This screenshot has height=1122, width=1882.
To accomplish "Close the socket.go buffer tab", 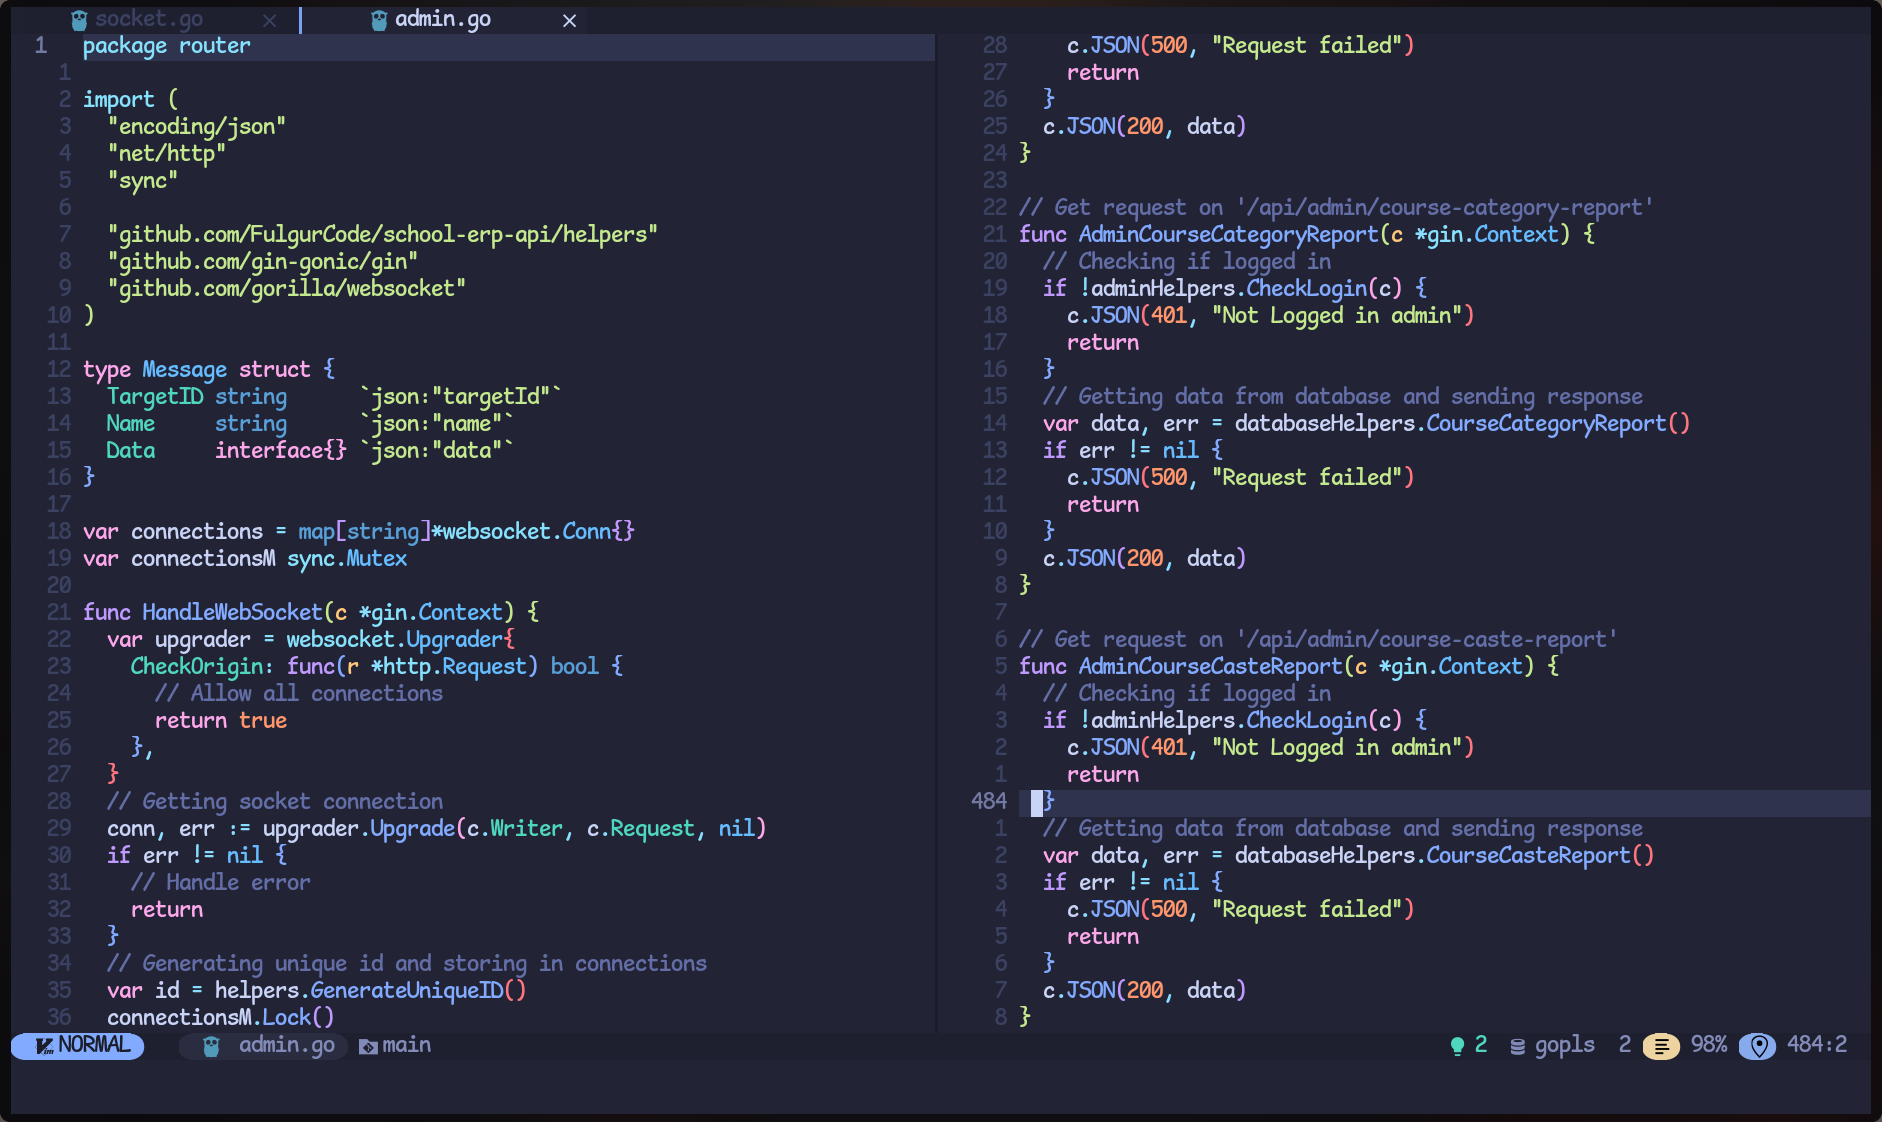I will point(269,20).
